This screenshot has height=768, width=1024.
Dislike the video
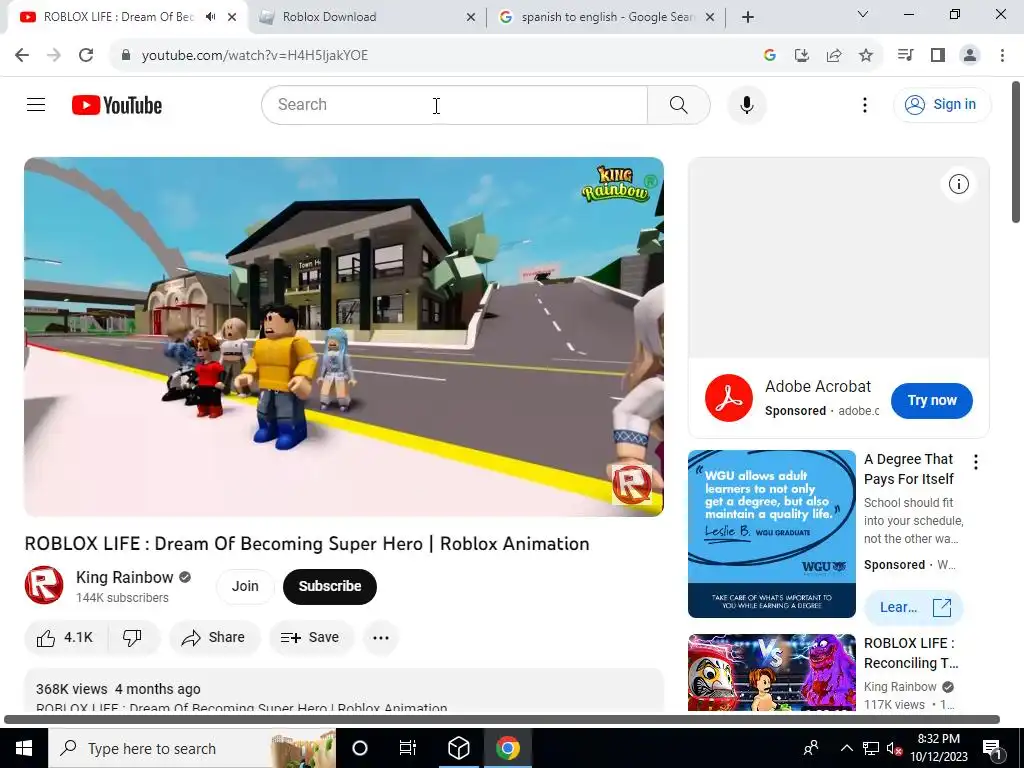point(133,637)
